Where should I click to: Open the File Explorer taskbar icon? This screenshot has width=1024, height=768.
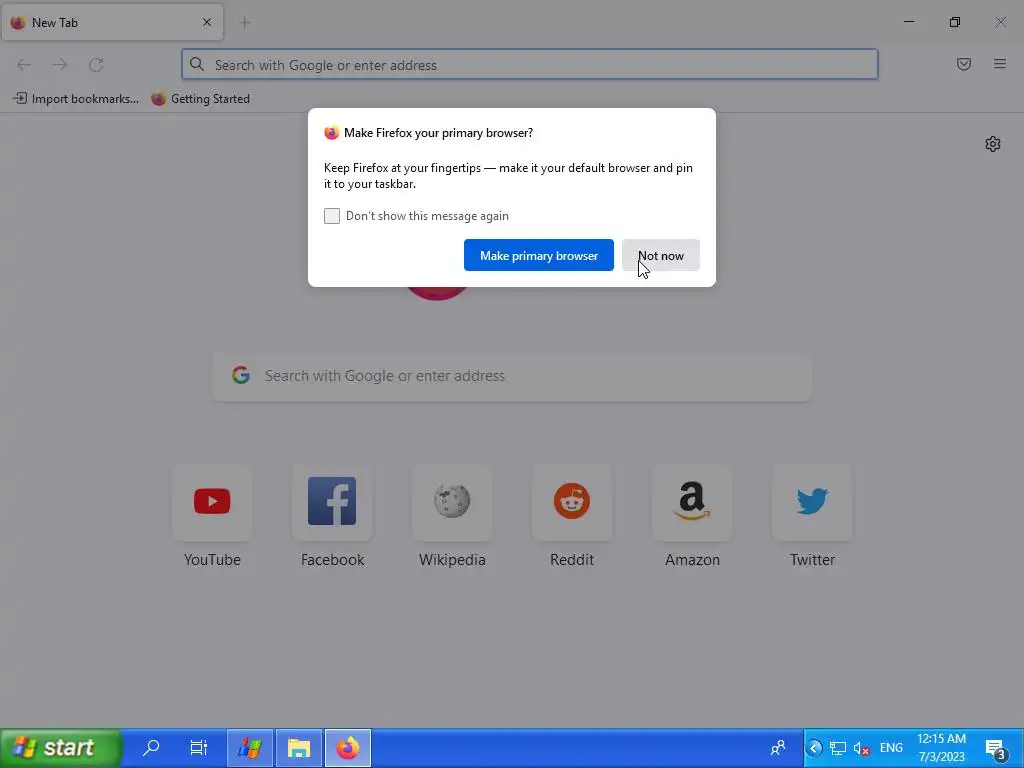(299, 748)
